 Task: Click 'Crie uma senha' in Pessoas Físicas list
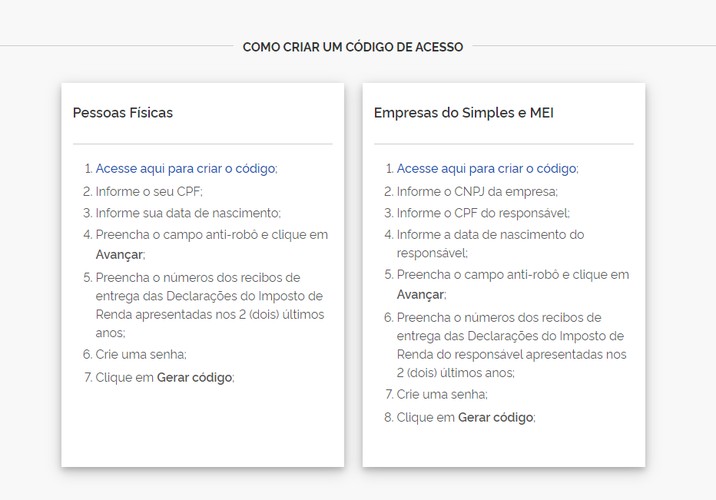pos(141,354)
